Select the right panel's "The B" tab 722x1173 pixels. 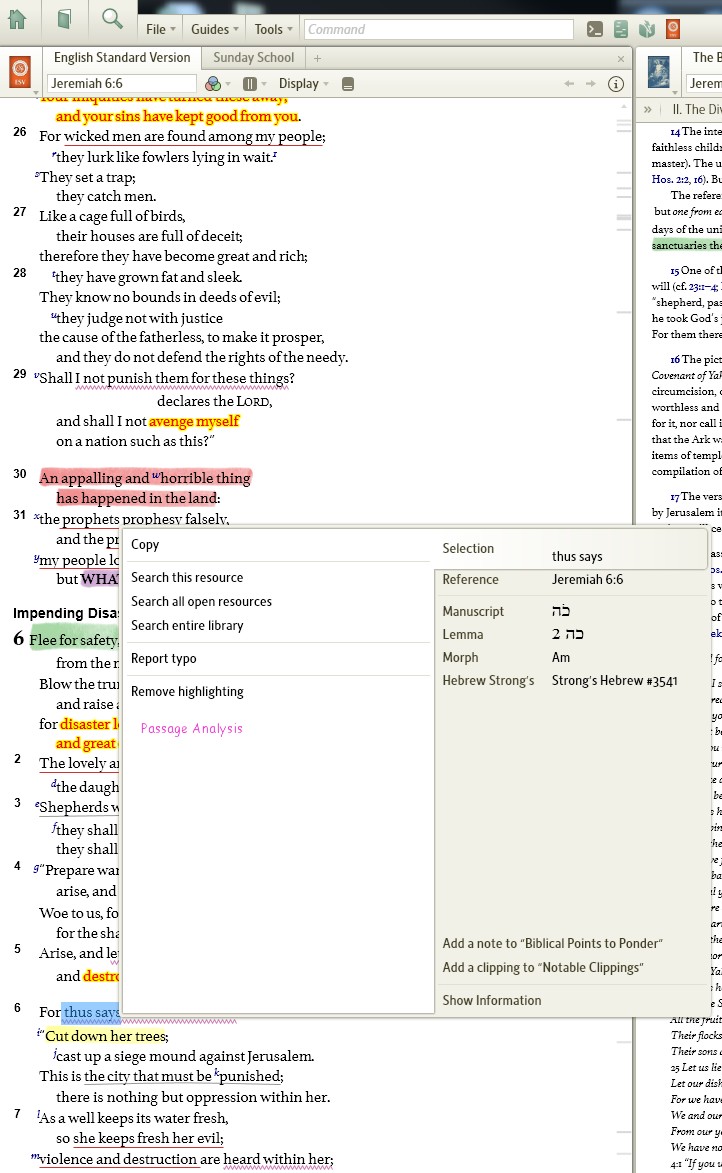point(706,58)
